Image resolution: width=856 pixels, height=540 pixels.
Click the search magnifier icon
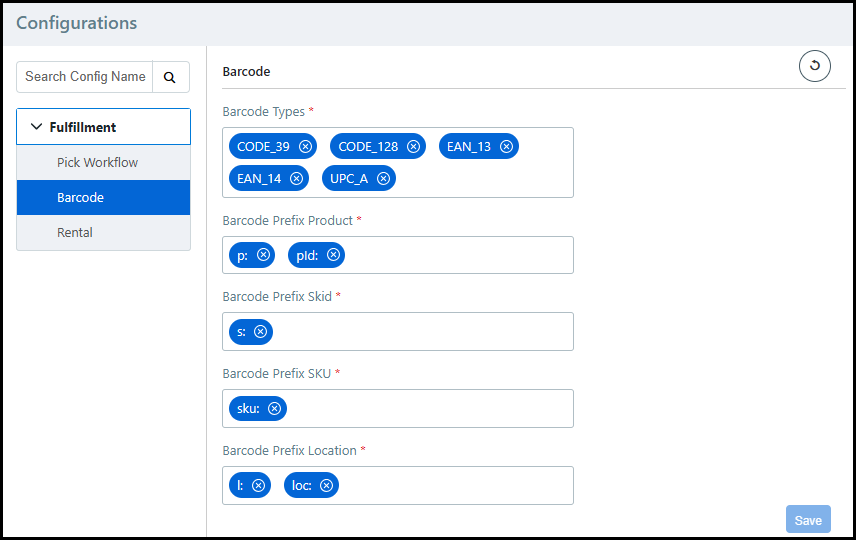[x=170, y=77]
